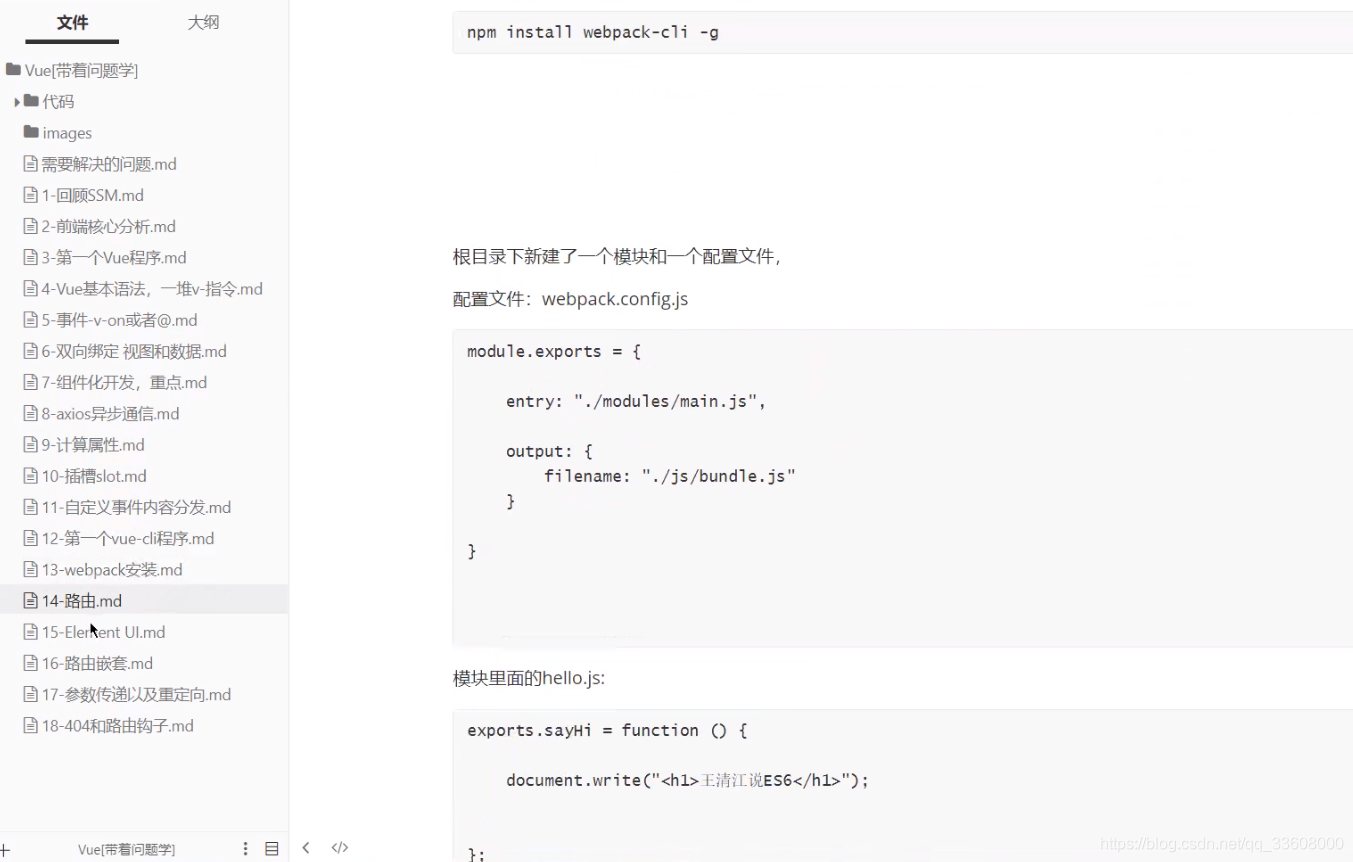Click the file icon of 9-计算属性.md
This screenshot has width=1353, height=862.
(31, 445)
